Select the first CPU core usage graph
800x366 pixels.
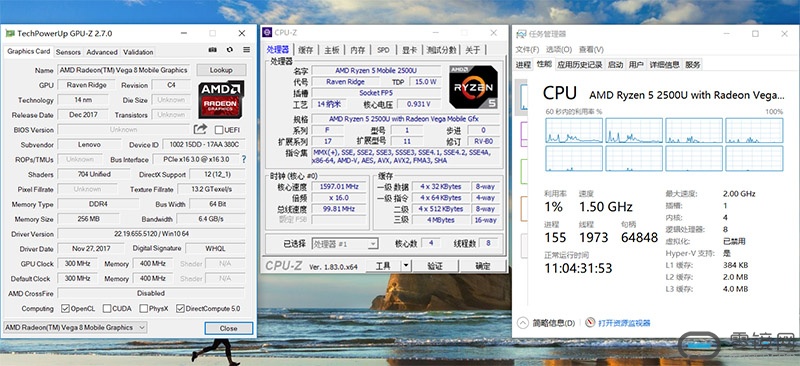[x=574, y=130]
